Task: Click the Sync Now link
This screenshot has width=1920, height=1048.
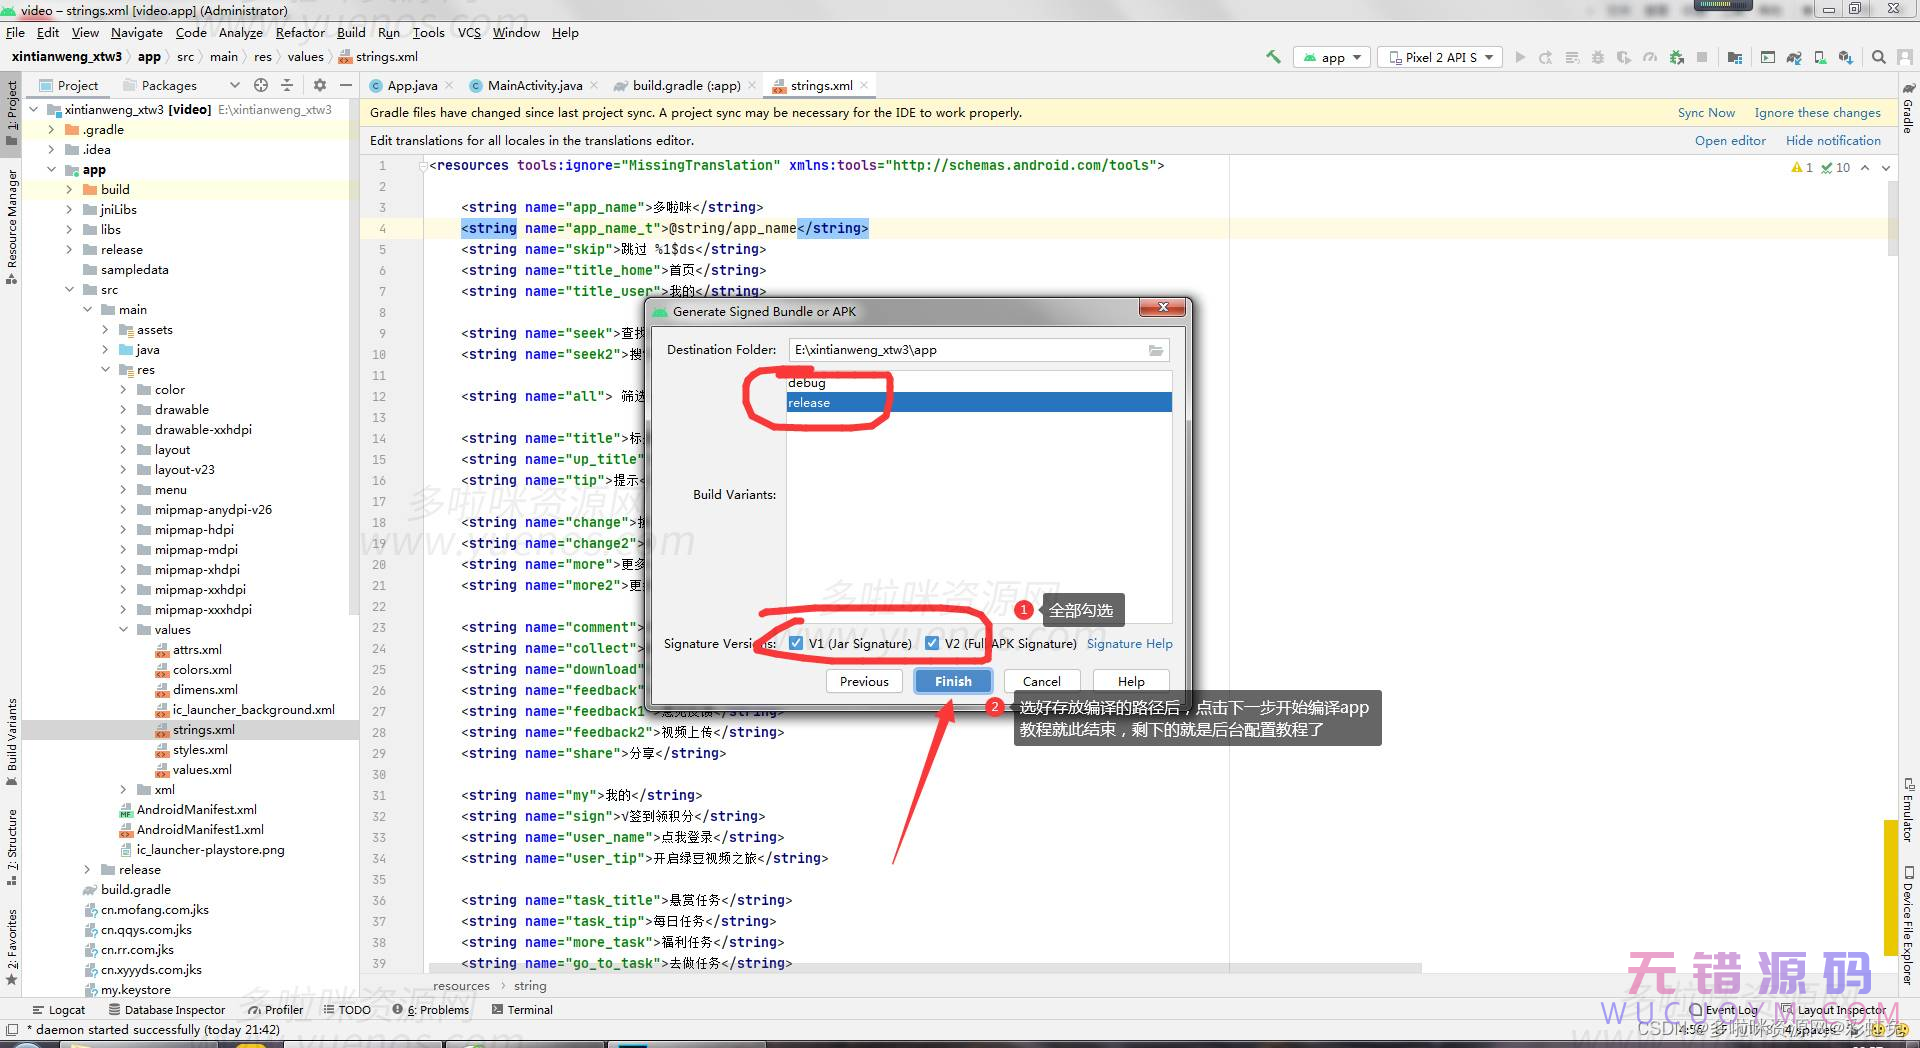Action: click(x=1705, y=113)
